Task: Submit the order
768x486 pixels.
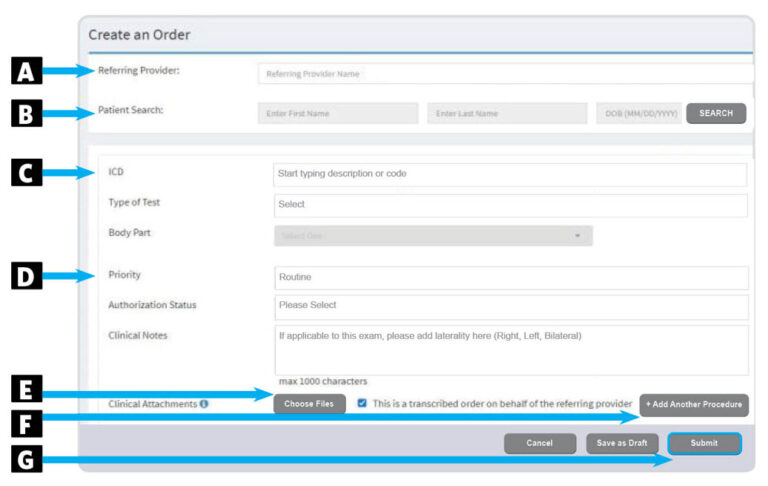Action: 704,443
